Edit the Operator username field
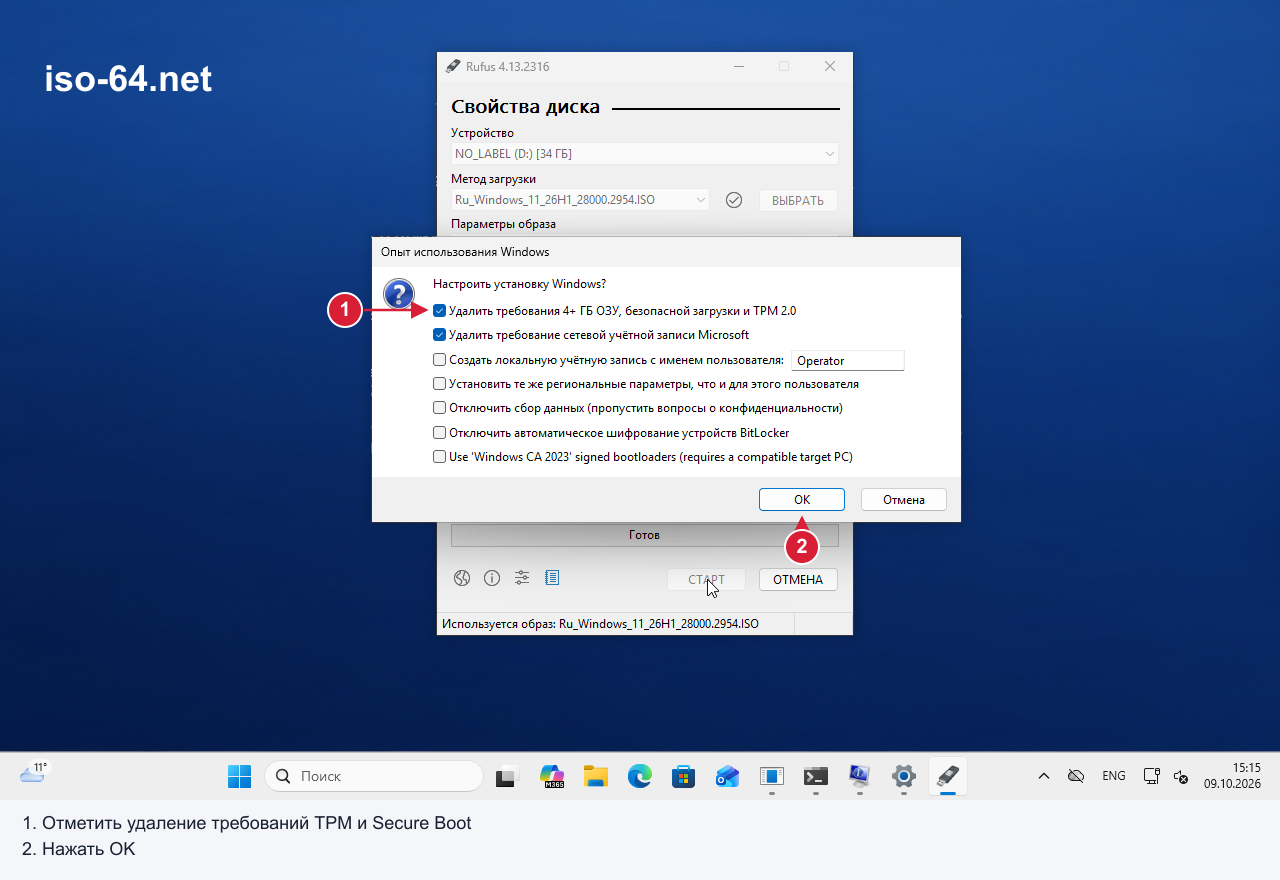Screen dimensions: 1280x880 (848, 361)
